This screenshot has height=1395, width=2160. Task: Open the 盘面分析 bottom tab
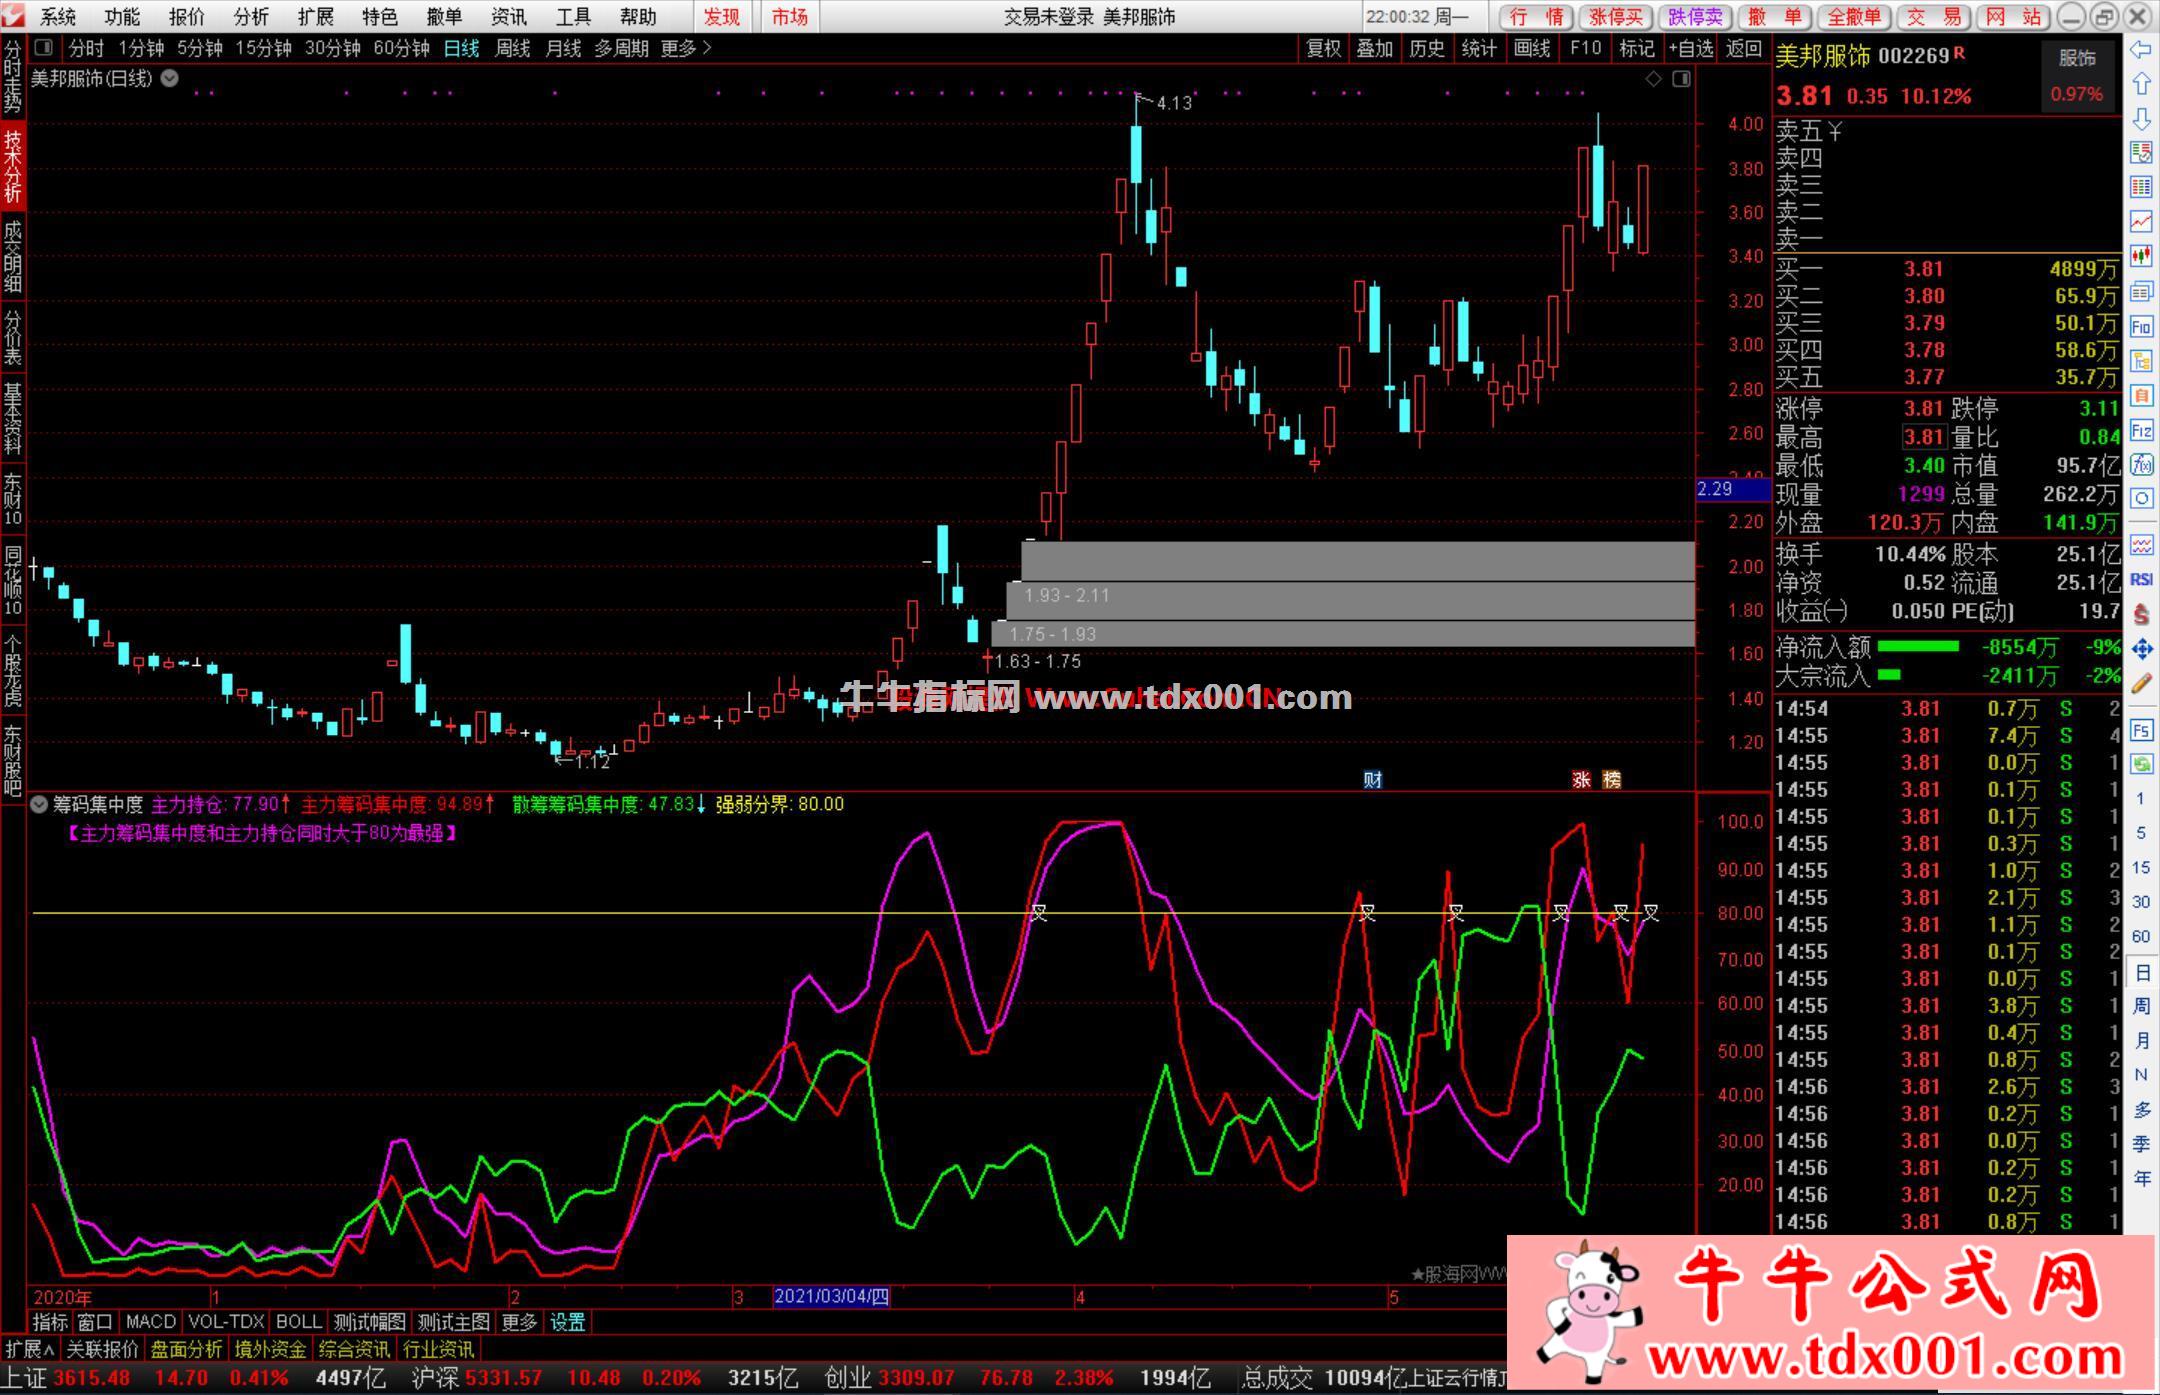(x=187, y=1349)
